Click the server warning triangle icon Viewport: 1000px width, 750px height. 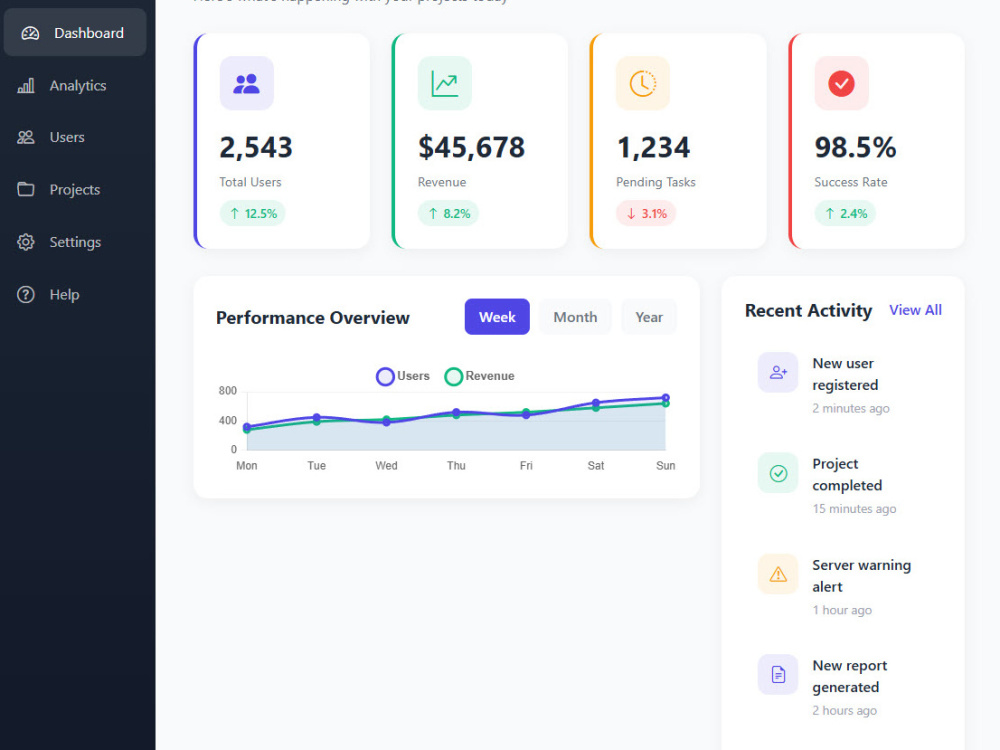778,574
